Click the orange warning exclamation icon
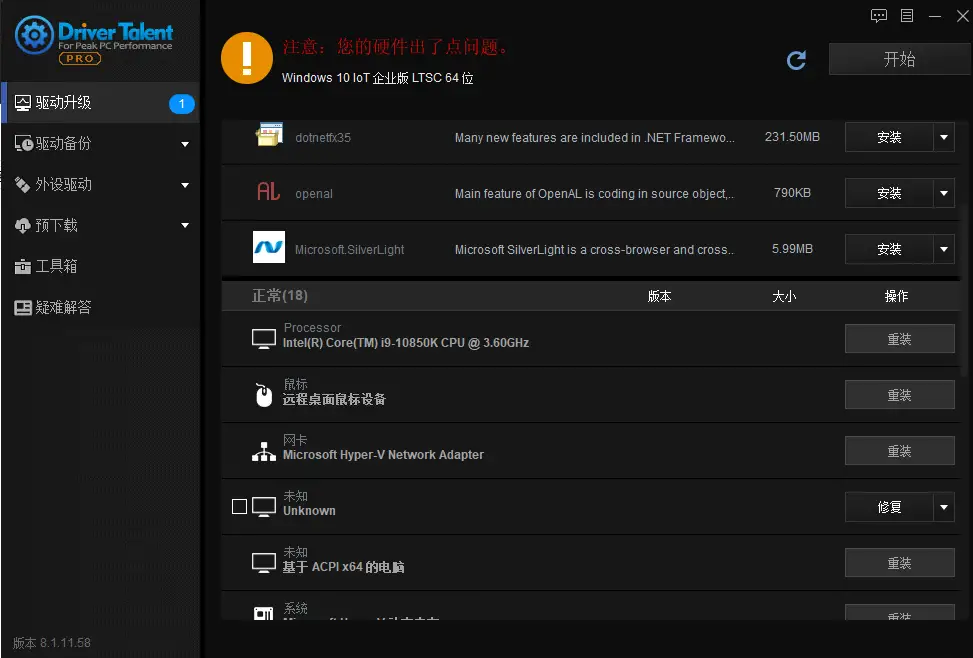Image resolution: width=973 pixels, height=658 pixels. 247,58
